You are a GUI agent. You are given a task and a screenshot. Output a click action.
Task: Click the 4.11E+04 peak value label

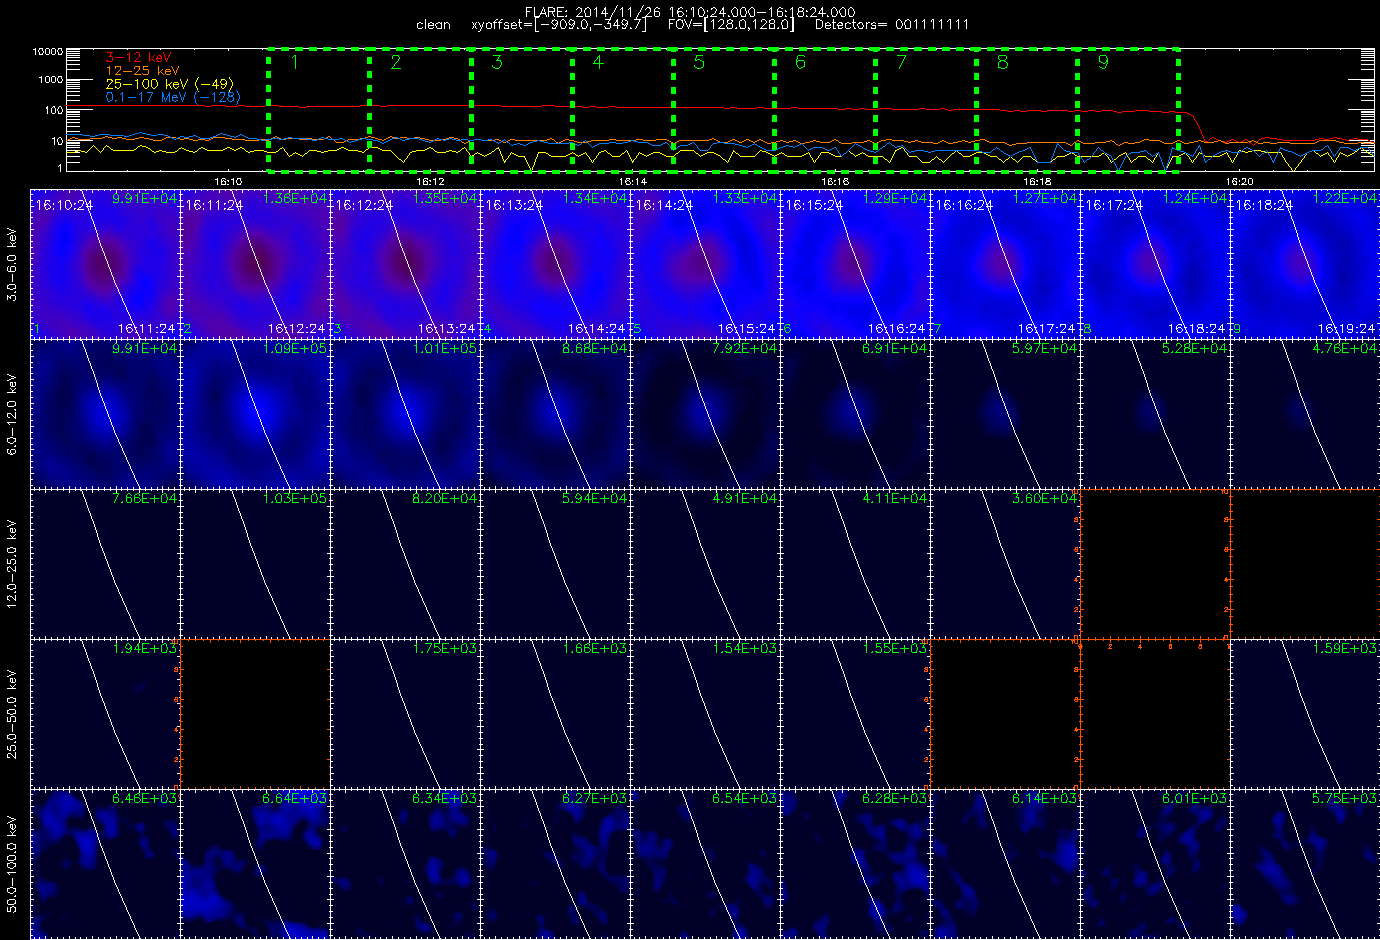[895, 499]
